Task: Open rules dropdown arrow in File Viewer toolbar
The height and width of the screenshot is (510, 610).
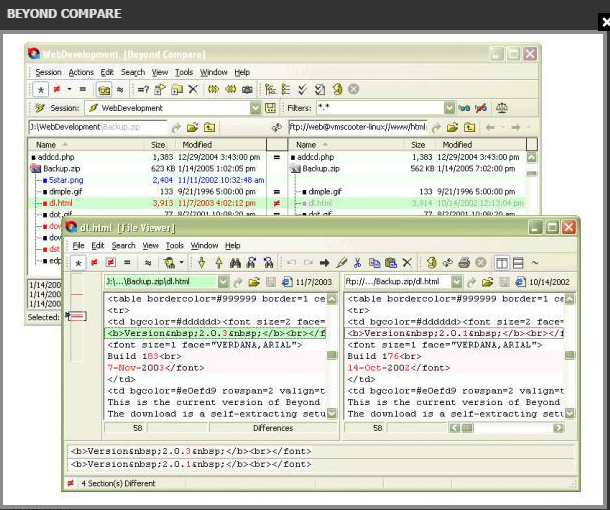Action: (181, 263)
